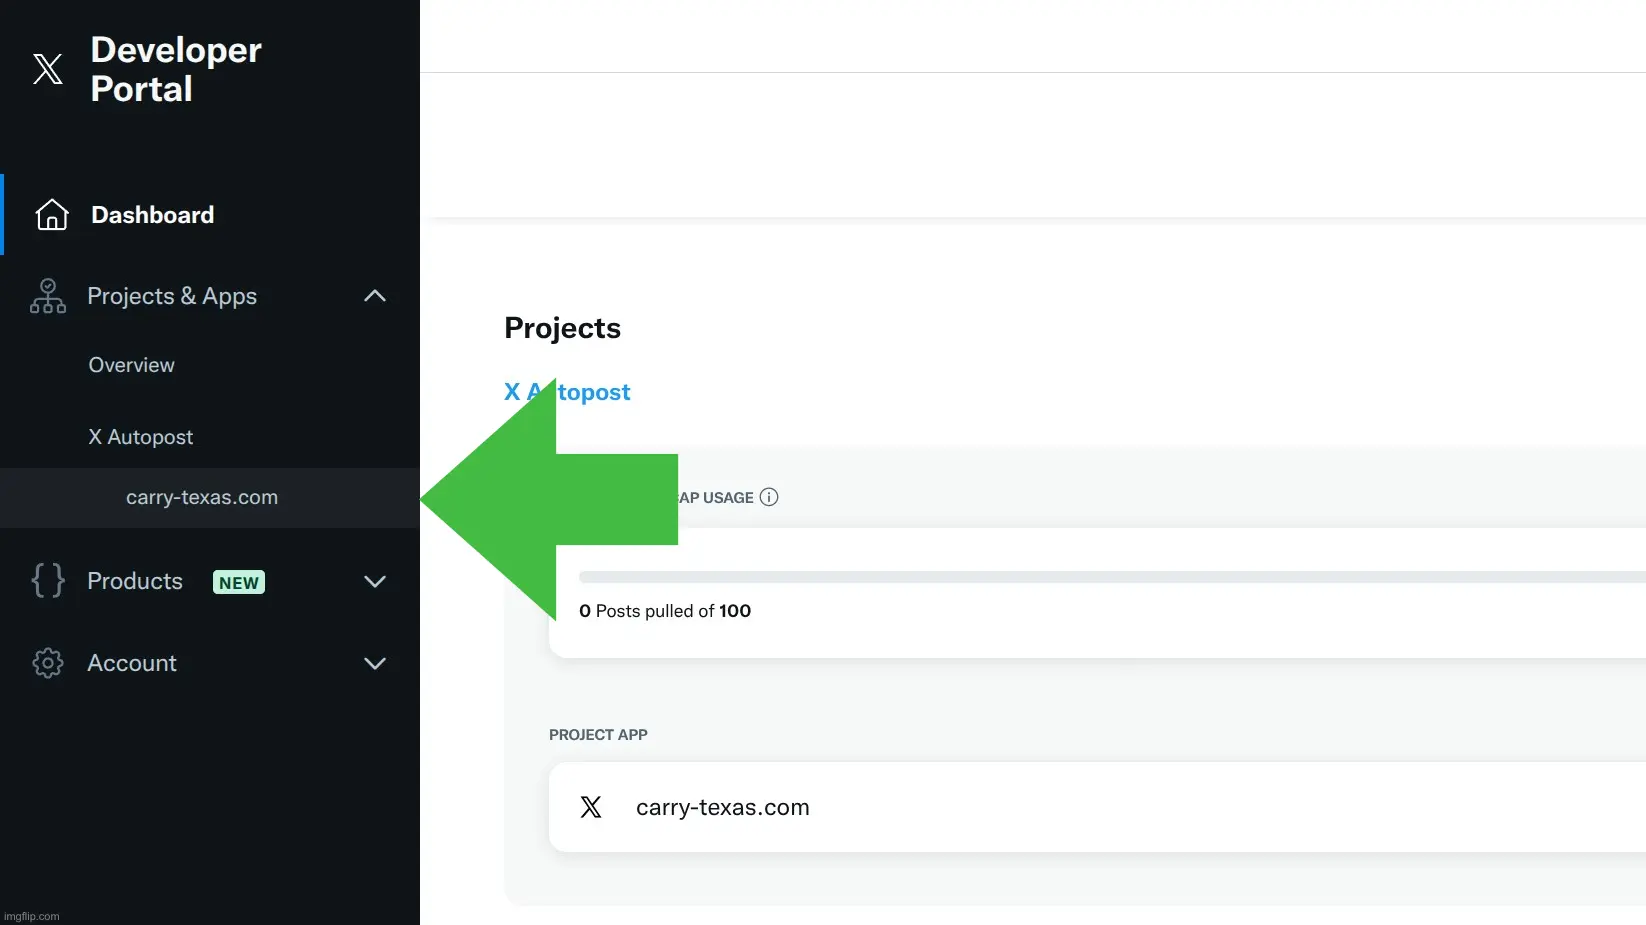Image resolution: width=1646 pixels, height=925 pixels.
Task: Click the X logo in sidebar header
Action: point(47,69)
